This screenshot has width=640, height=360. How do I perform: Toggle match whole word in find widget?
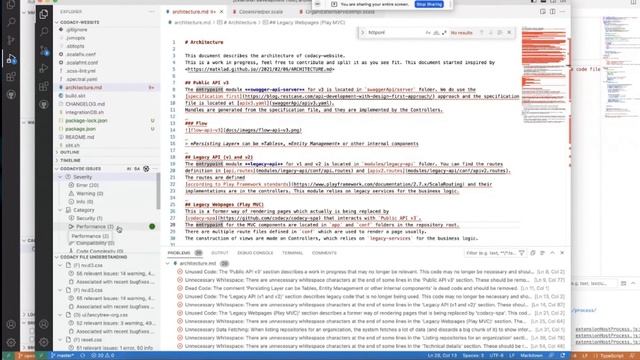[436, 32]
